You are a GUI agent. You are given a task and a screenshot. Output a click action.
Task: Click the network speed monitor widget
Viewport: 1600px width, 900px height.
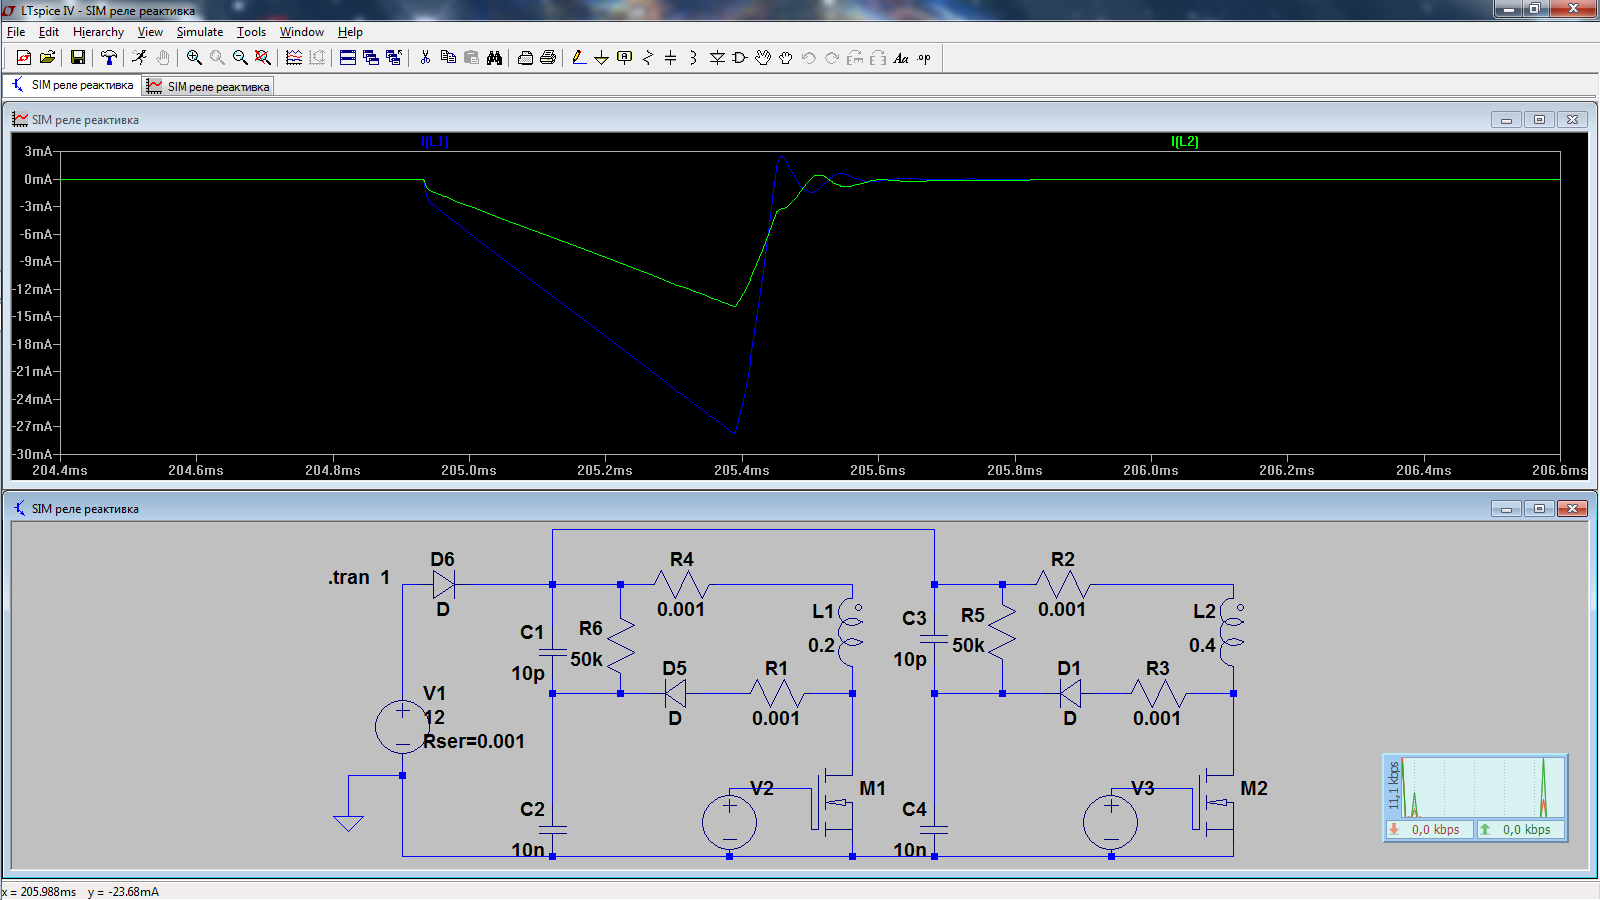pyautogui.click(x=1475, y=797)
